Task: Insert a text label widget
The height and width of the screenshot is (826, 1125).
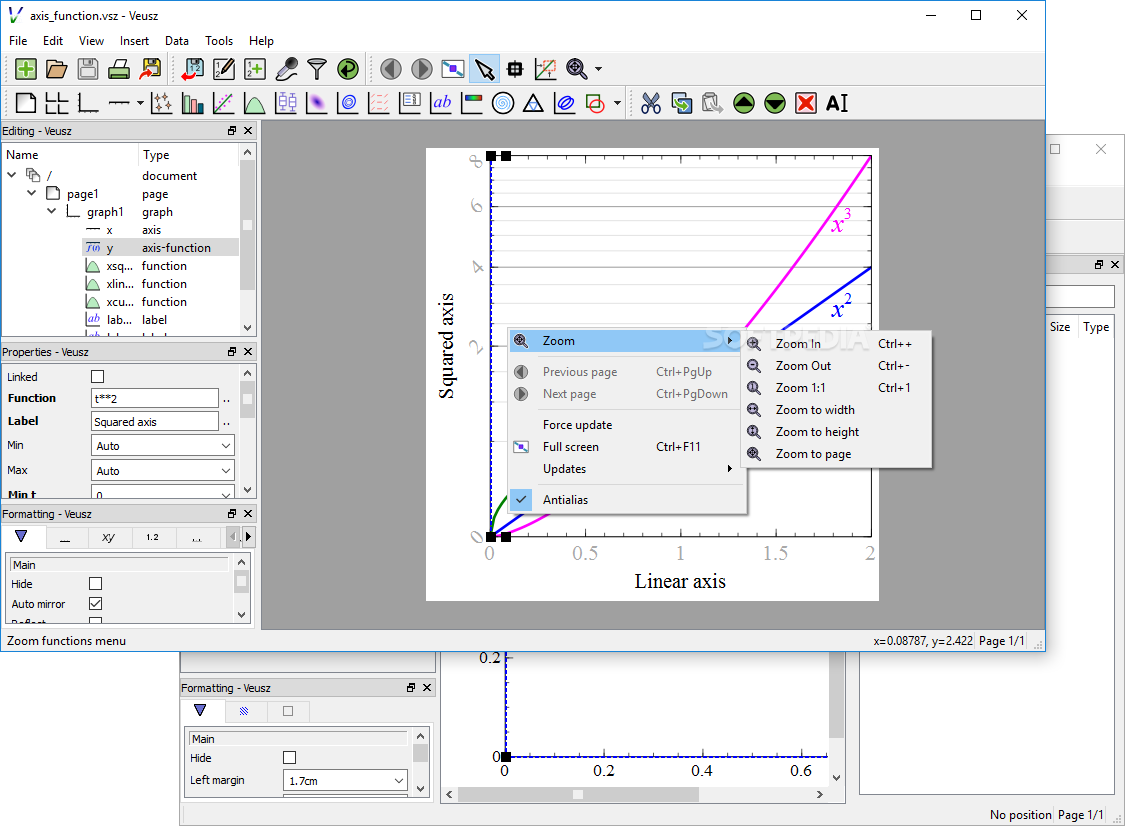Action: tap(441, 103)
